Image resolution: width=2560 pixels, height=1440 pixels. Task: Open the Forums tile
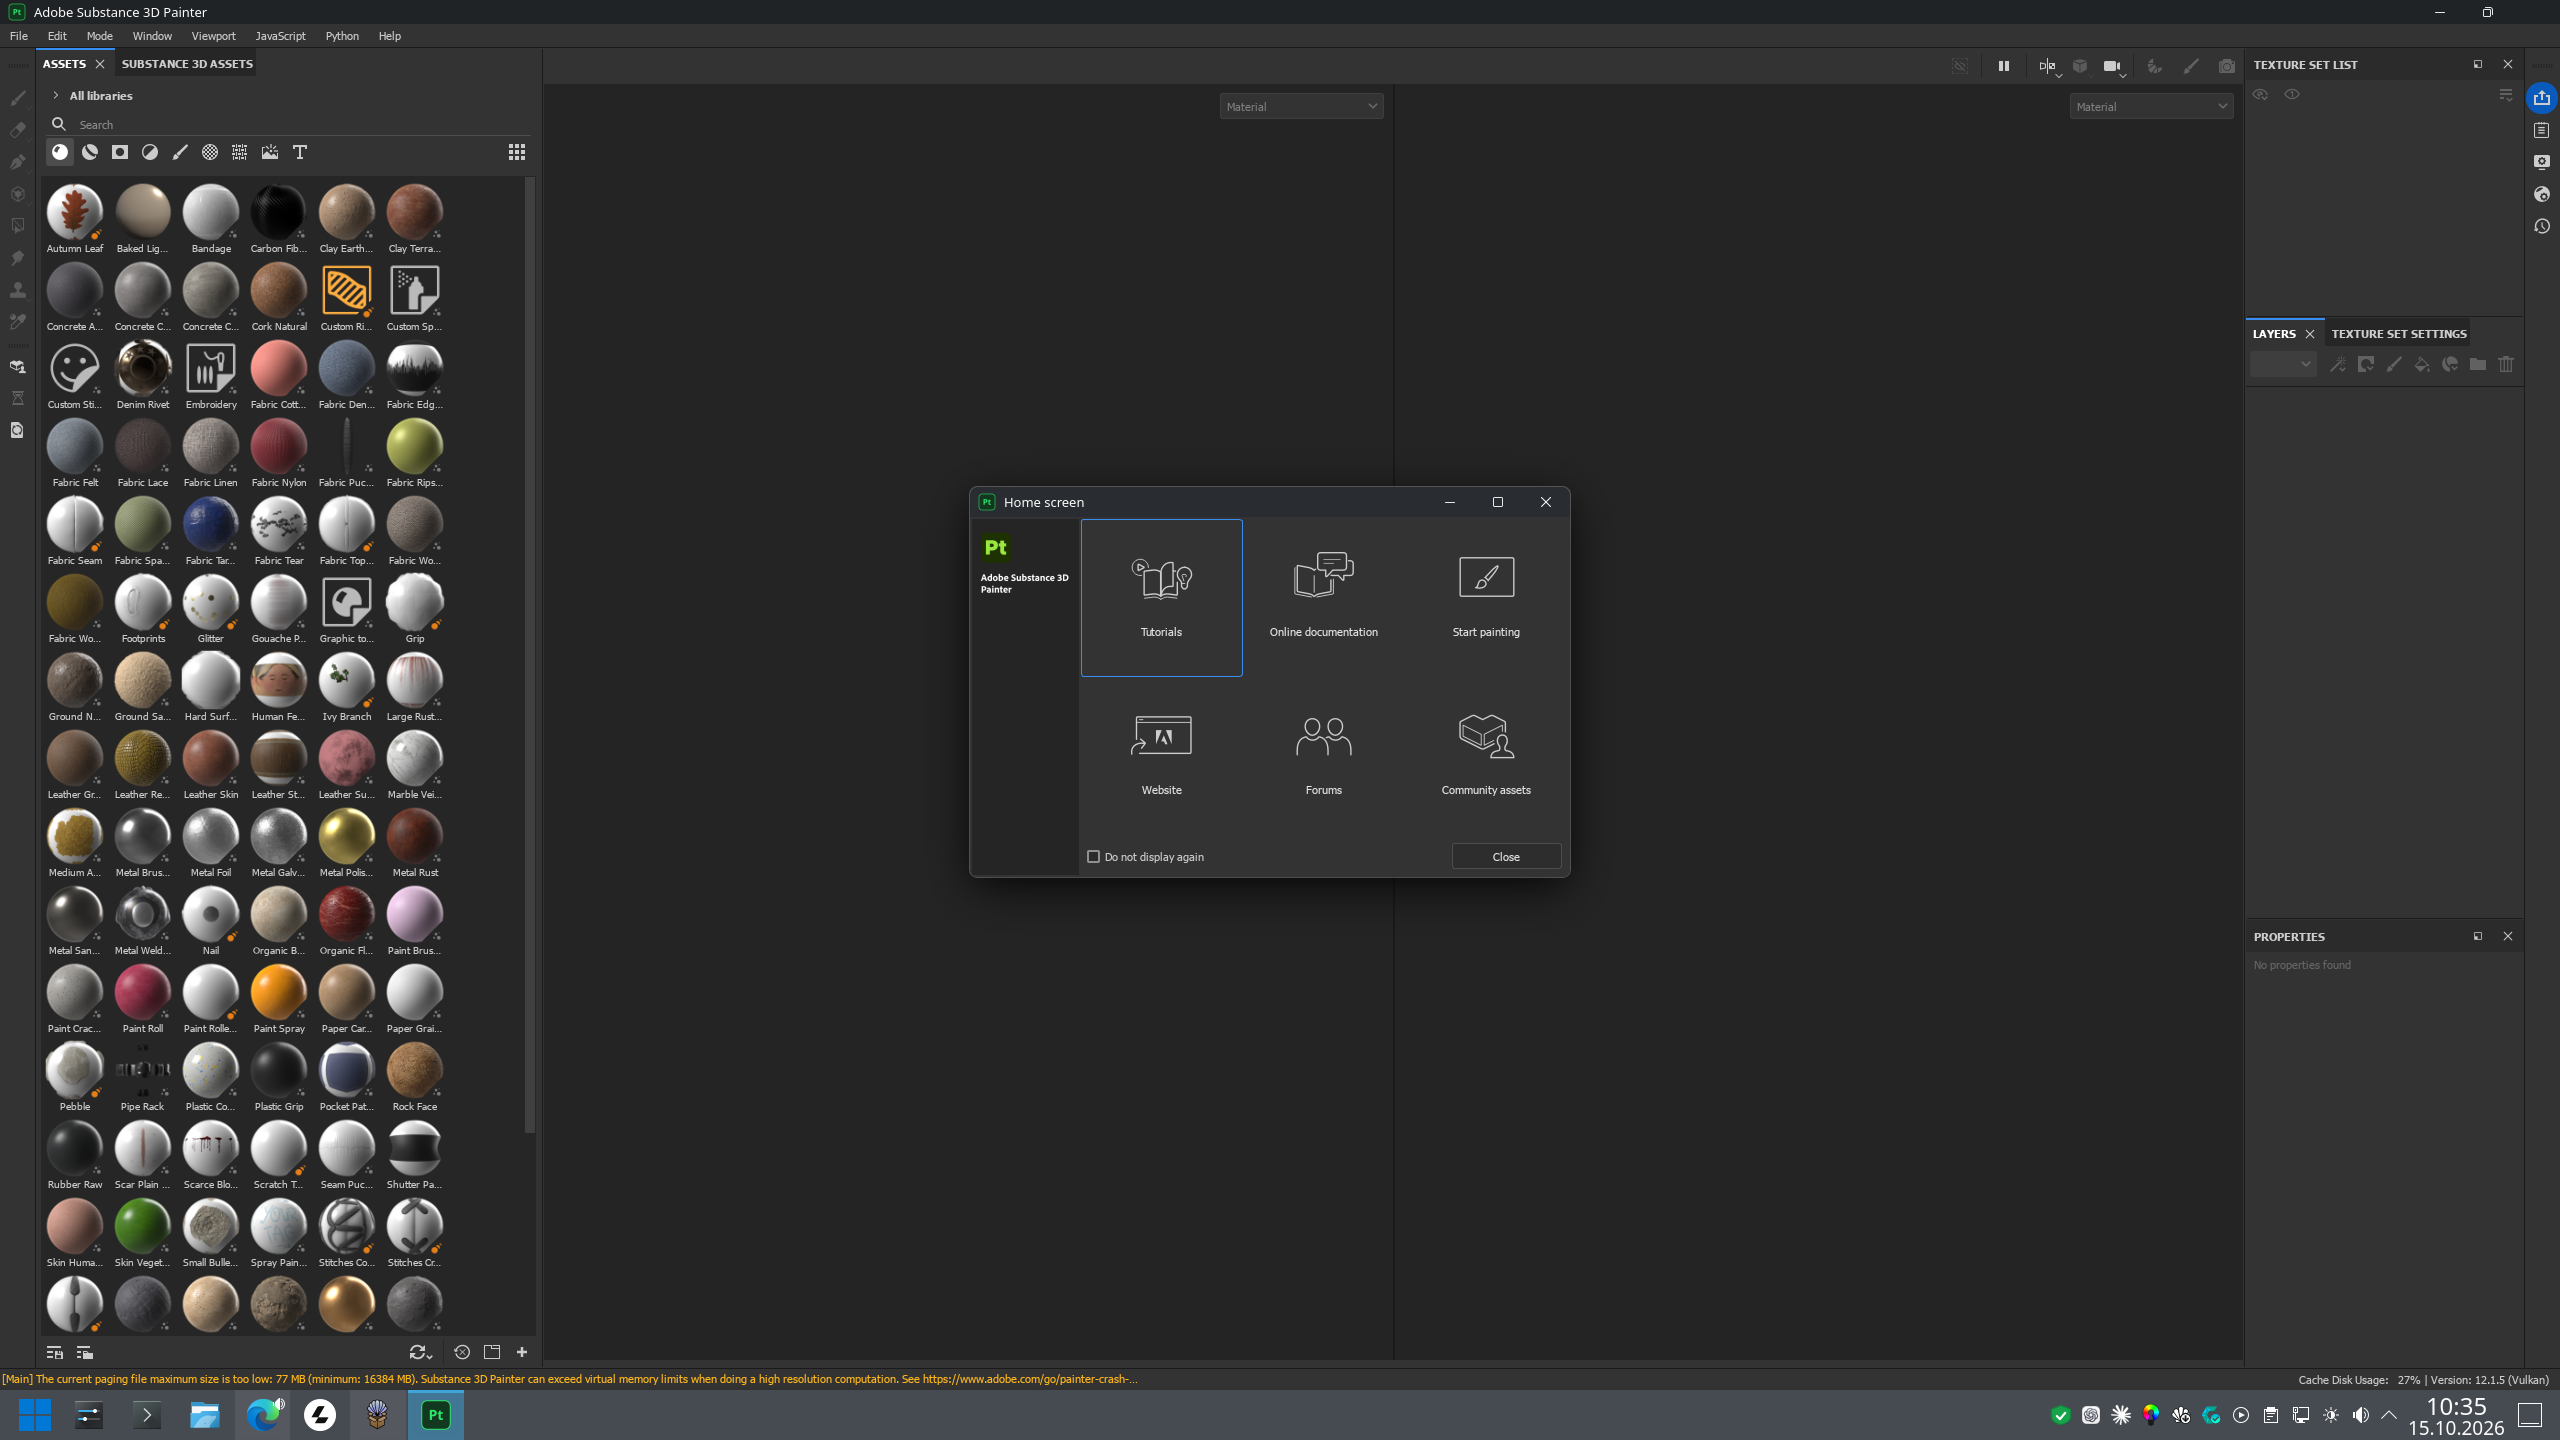coord(1323,755)
